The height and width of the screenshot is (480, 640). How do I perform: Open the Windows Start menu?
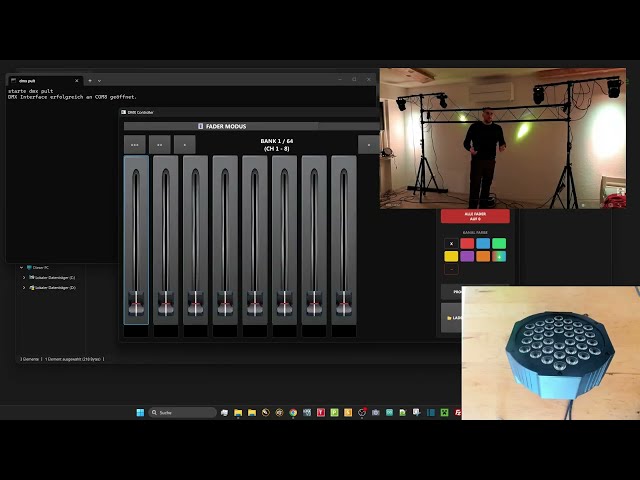click(140, 413)
